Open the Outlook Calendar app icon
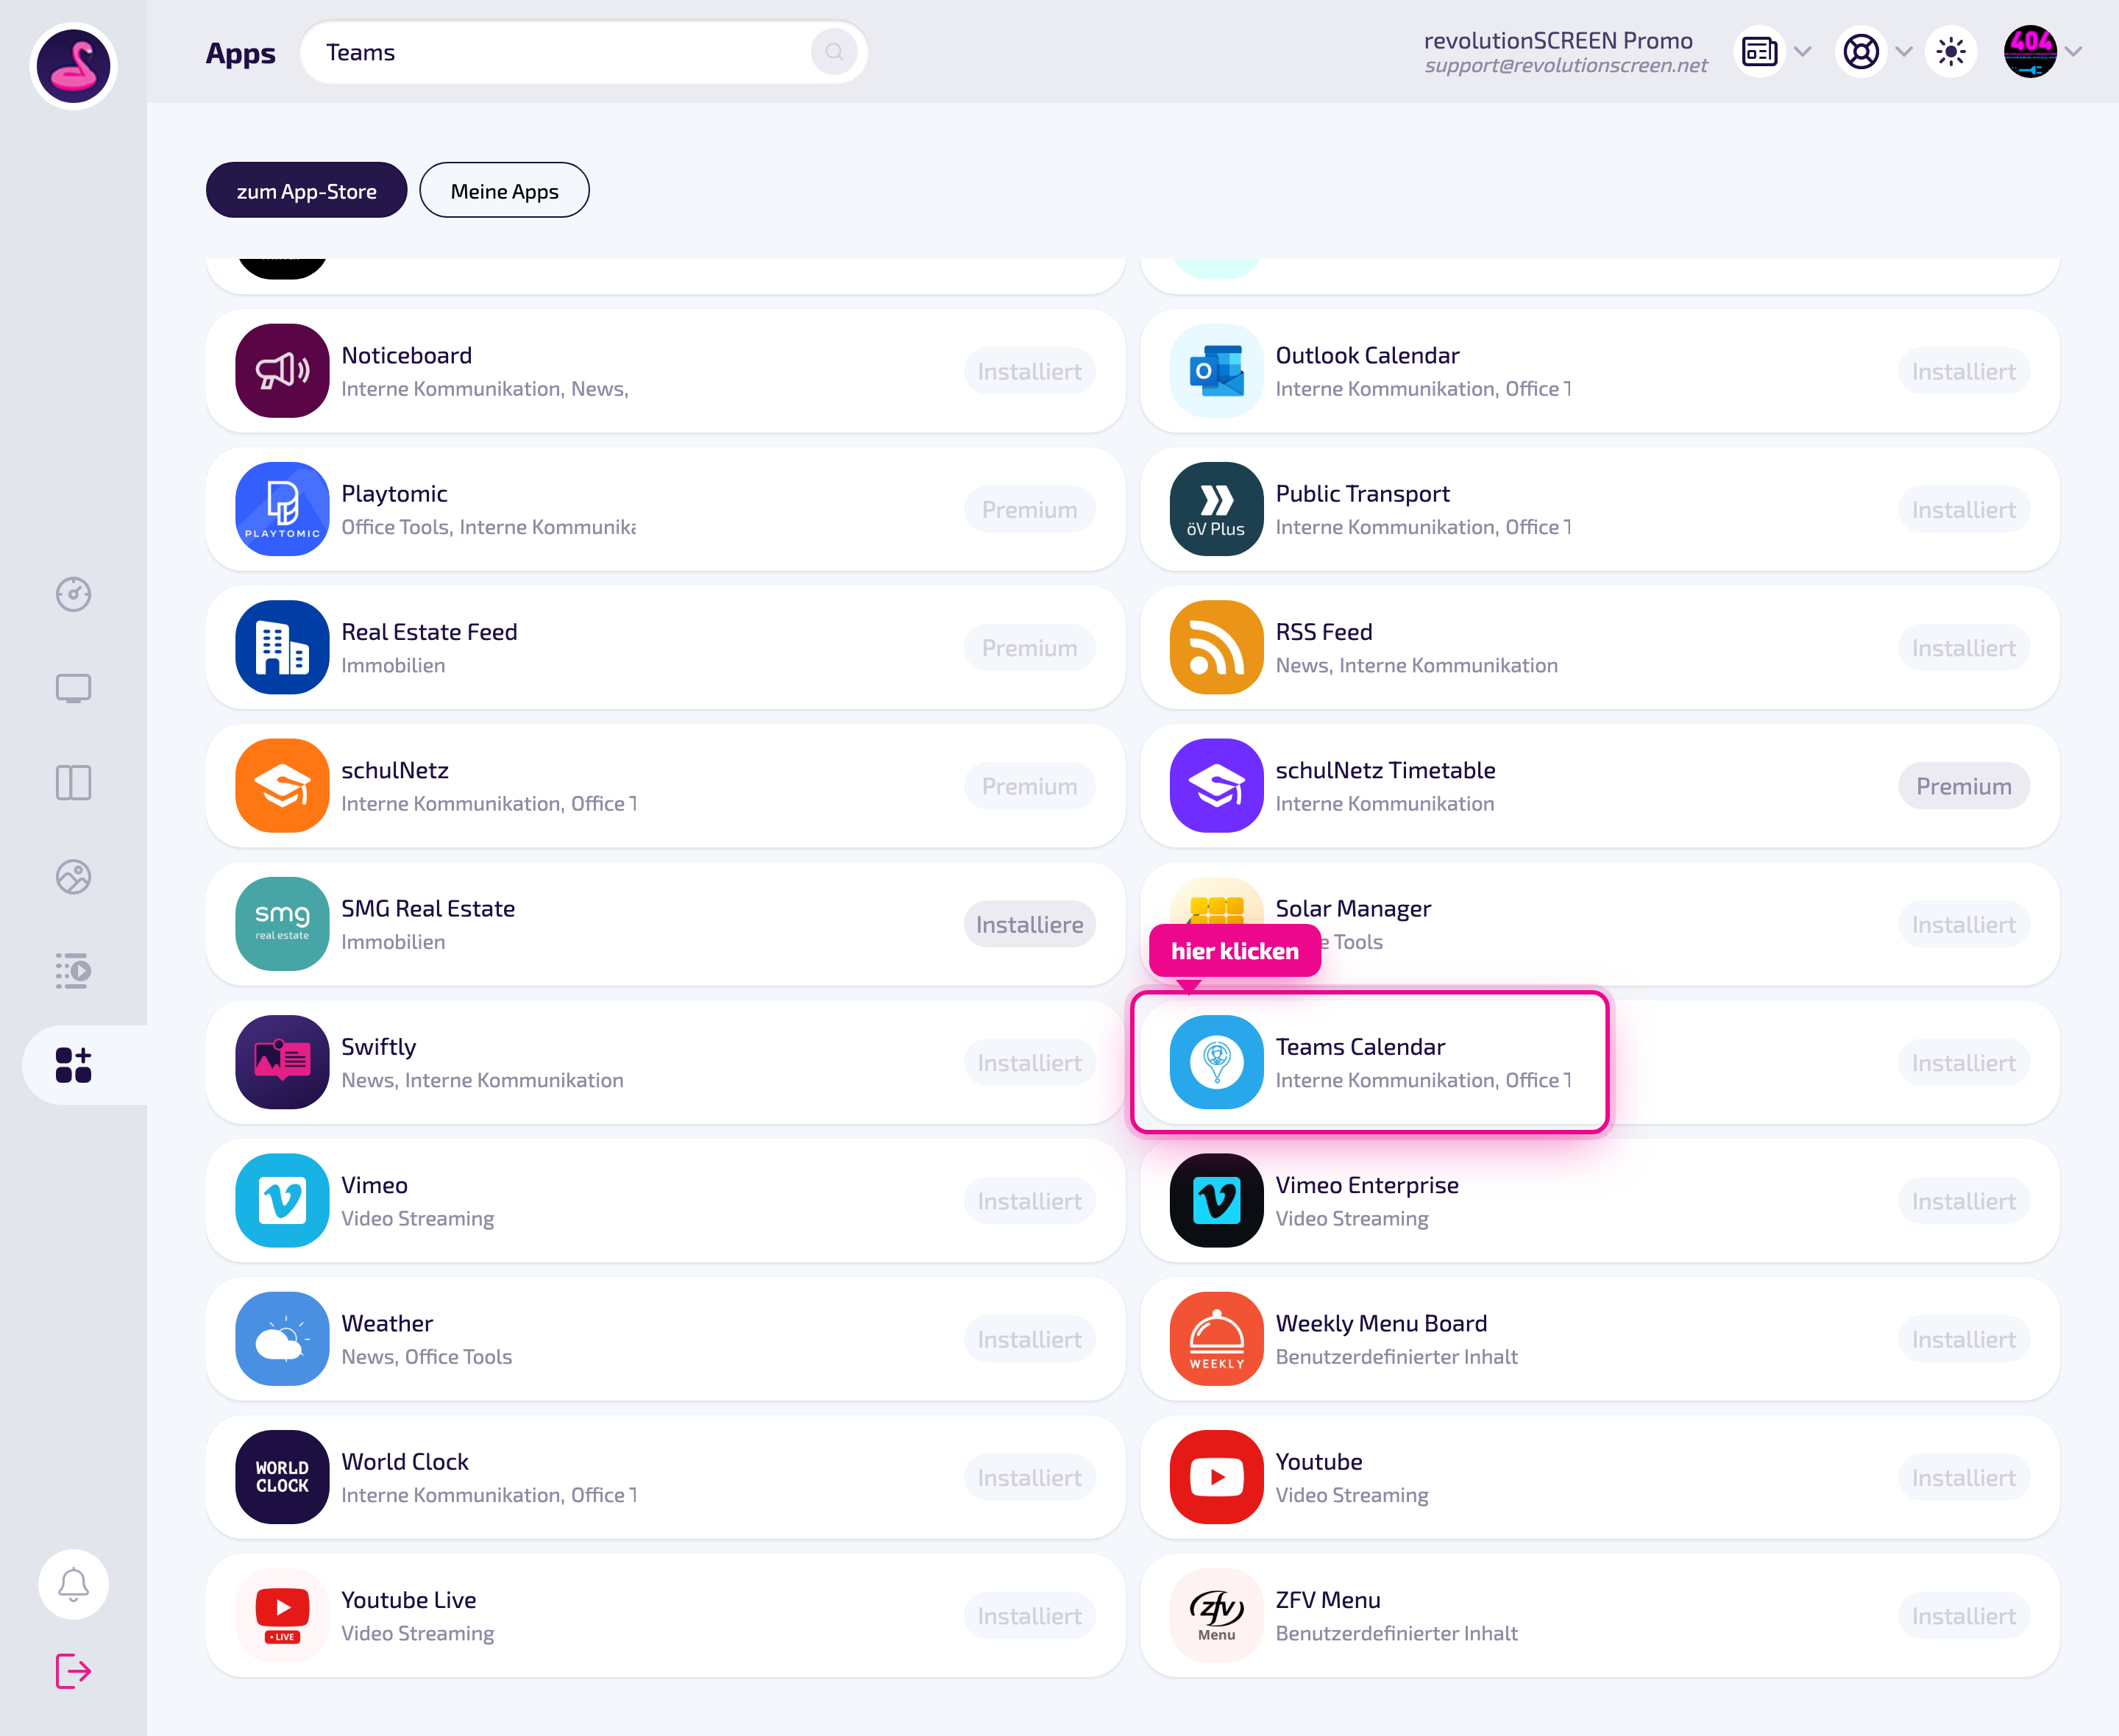 (x=1216, y=370)
